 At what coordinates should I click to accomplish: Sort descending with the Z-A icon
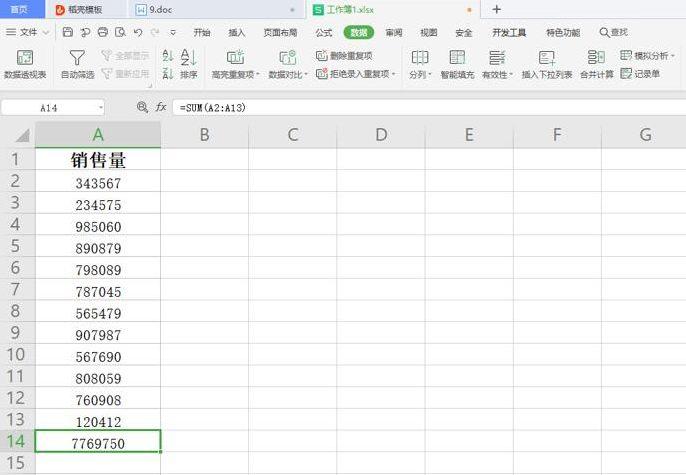[x=168, y=73]
